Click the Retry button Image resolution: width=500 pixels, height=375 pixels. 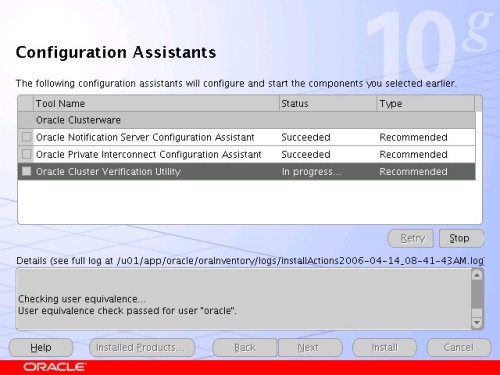(411, 238)
